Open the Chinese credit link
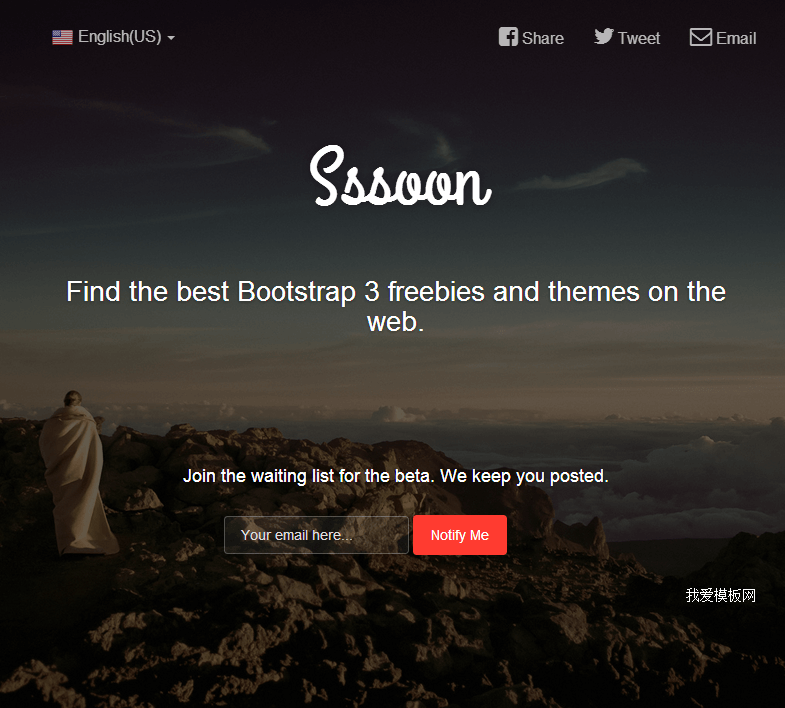This screenshot has height=708, width=785. [720, 595]
